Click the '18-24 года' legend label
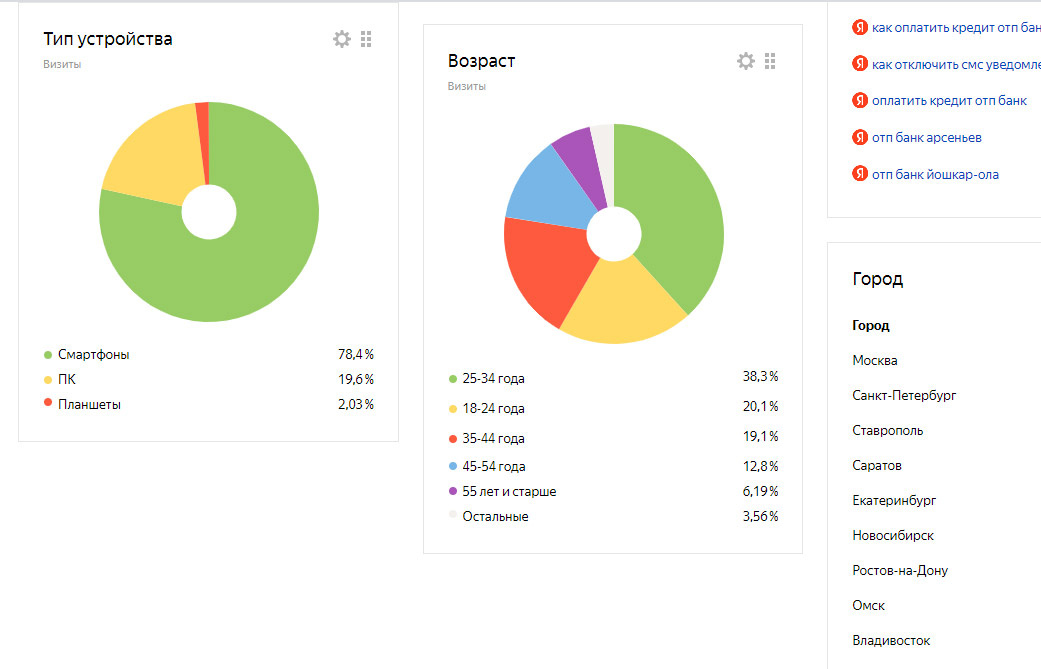The image size is (1041, 669). [493, 408]
